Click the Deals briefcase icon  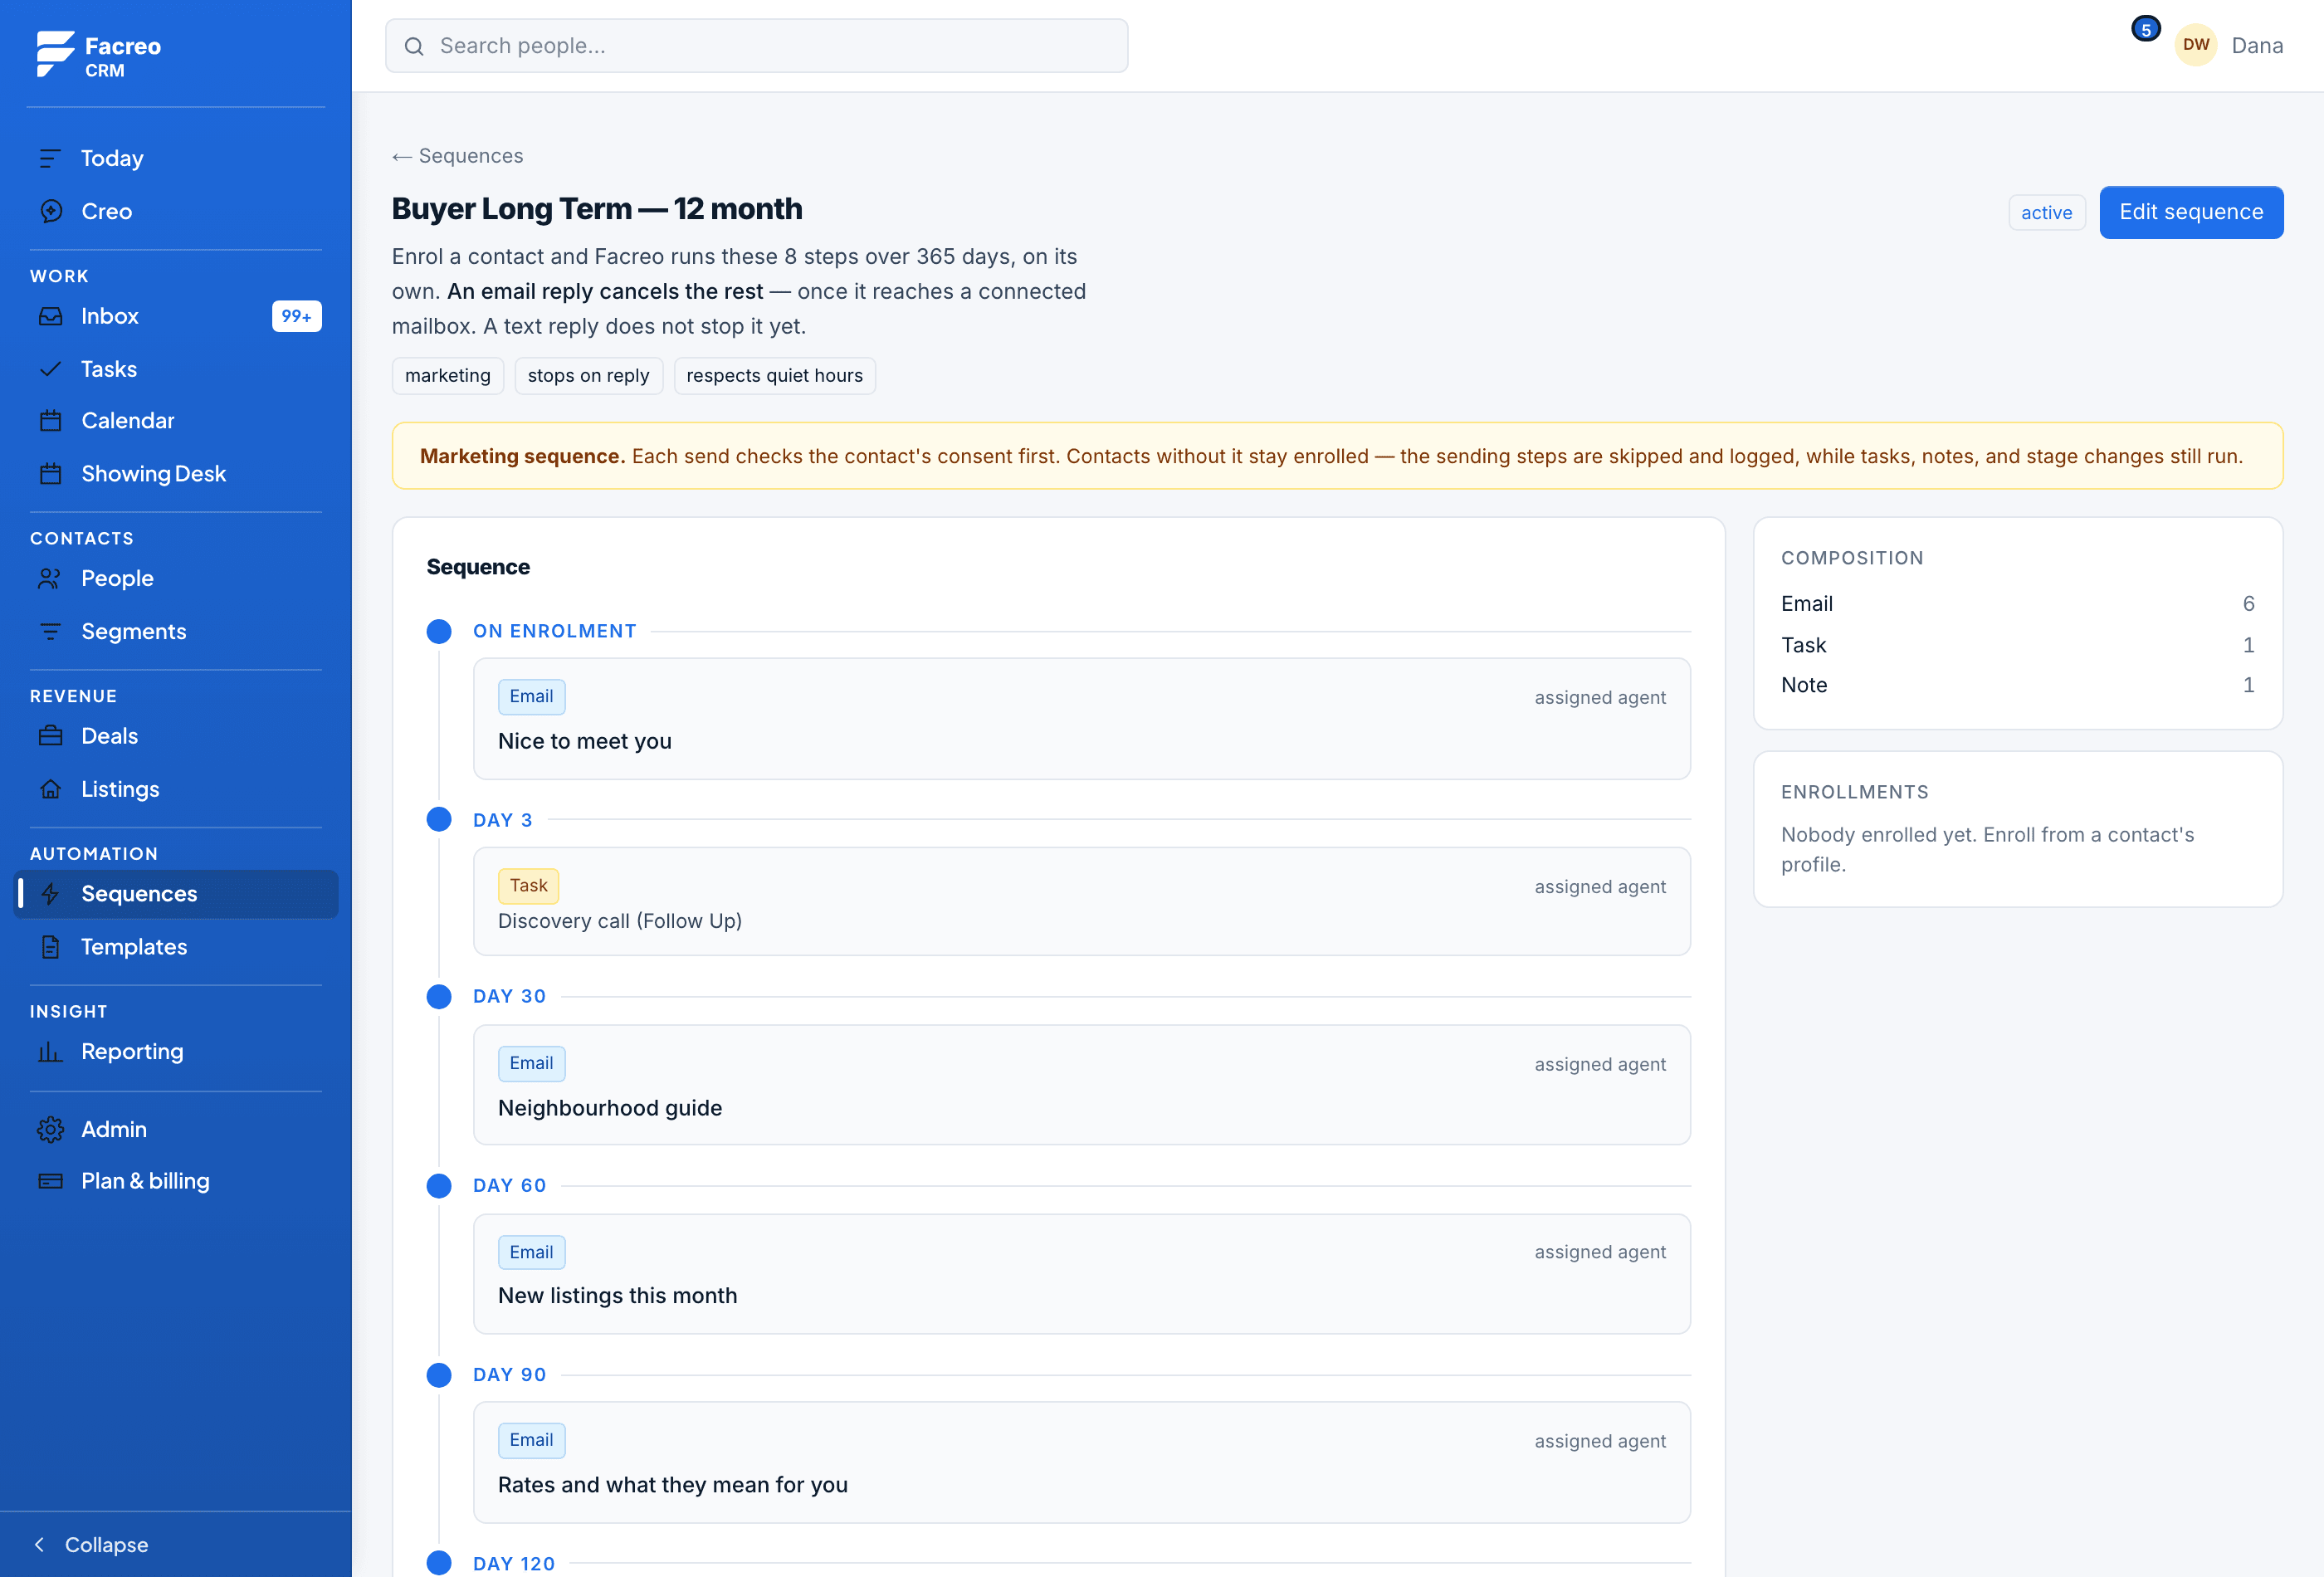pyautogui.click(x=50, y=737)
